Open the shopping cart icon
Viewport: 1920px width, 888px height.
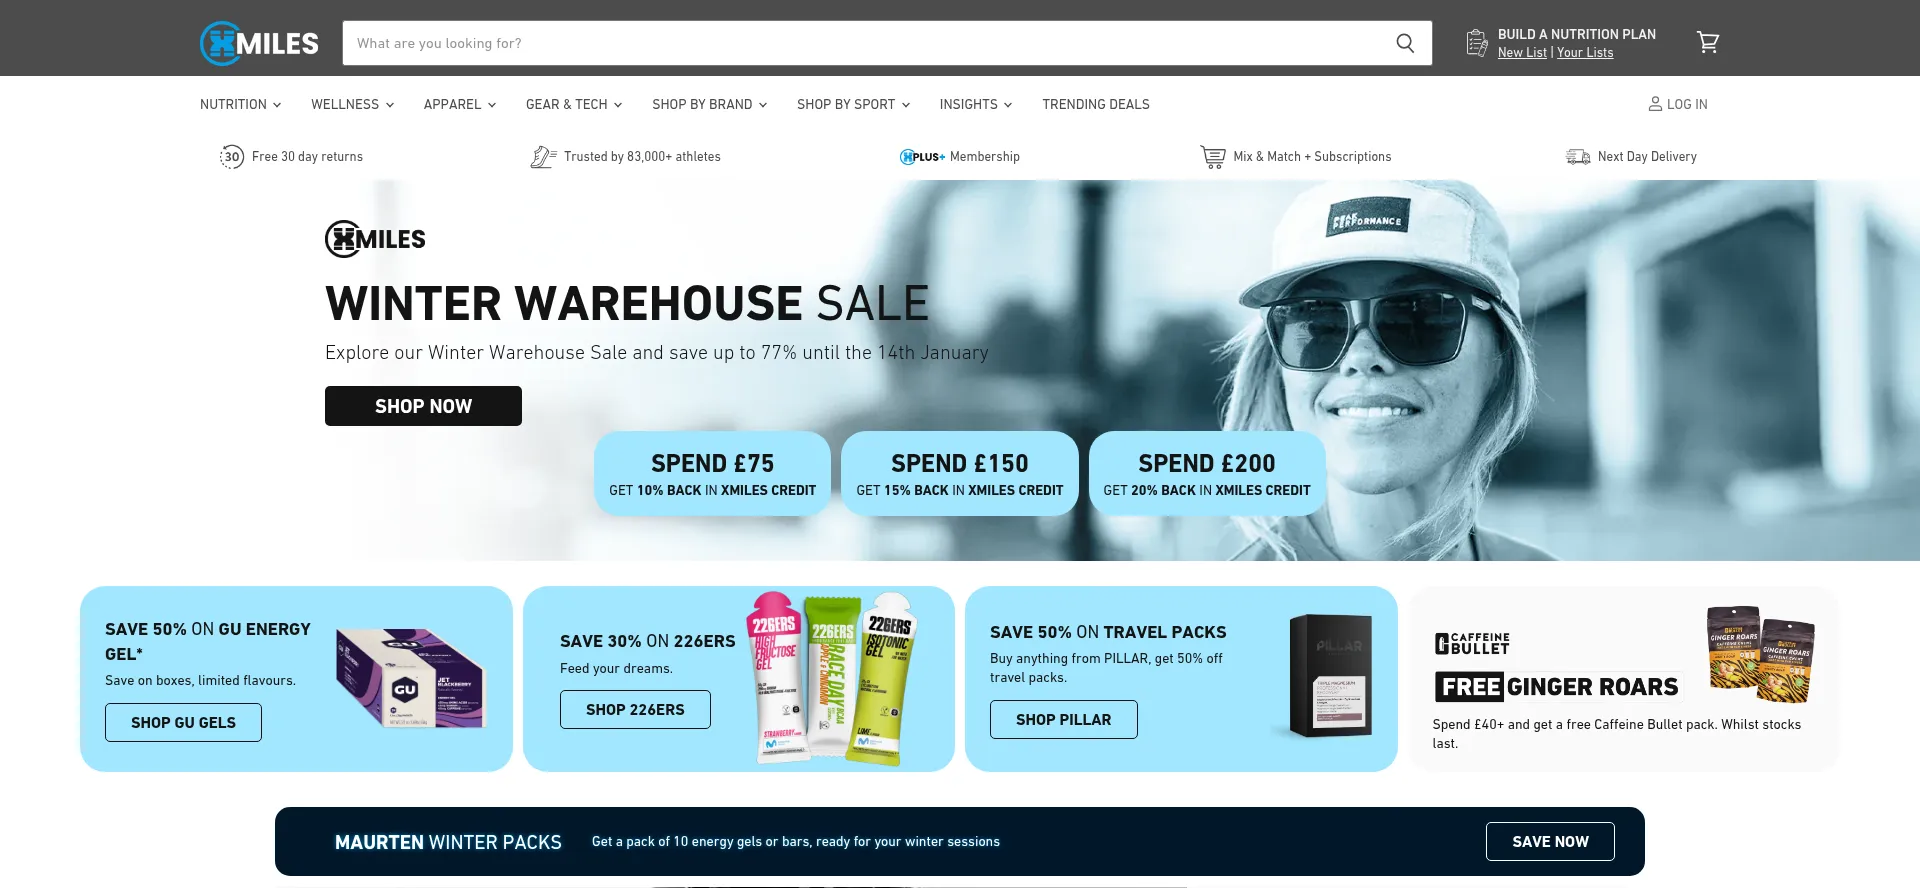click(x=1708, y=42)
